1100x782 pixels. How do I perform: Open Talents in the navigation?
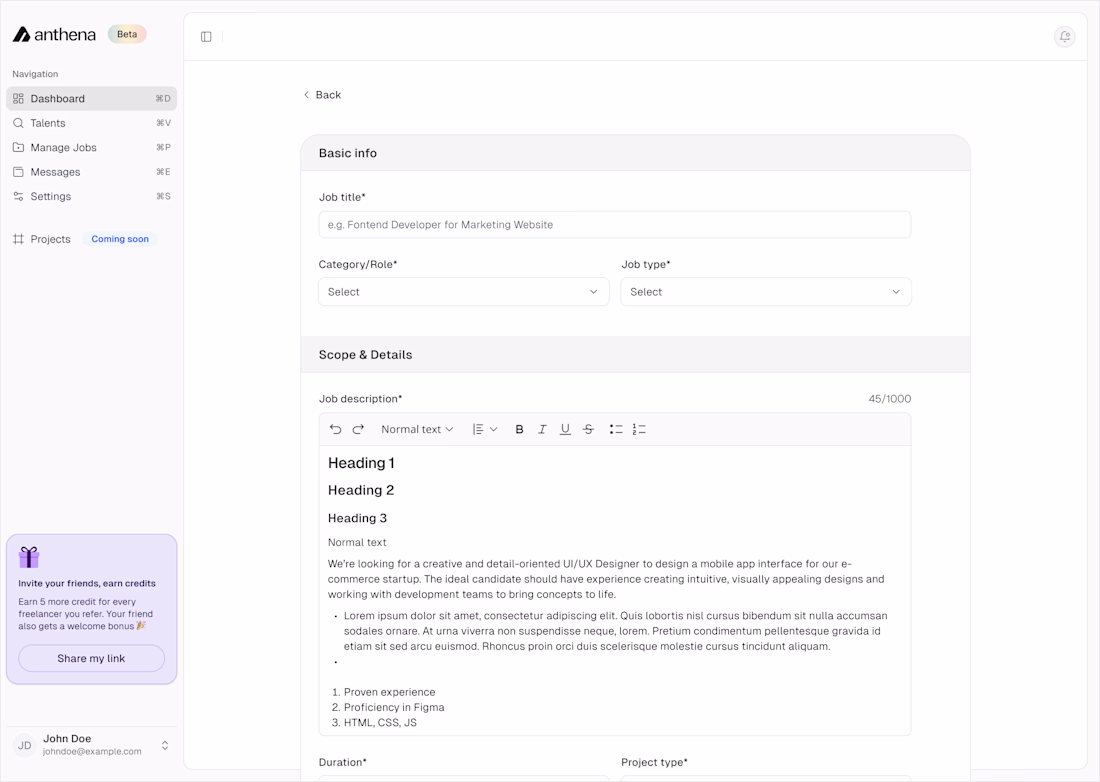tap(91, 123)
